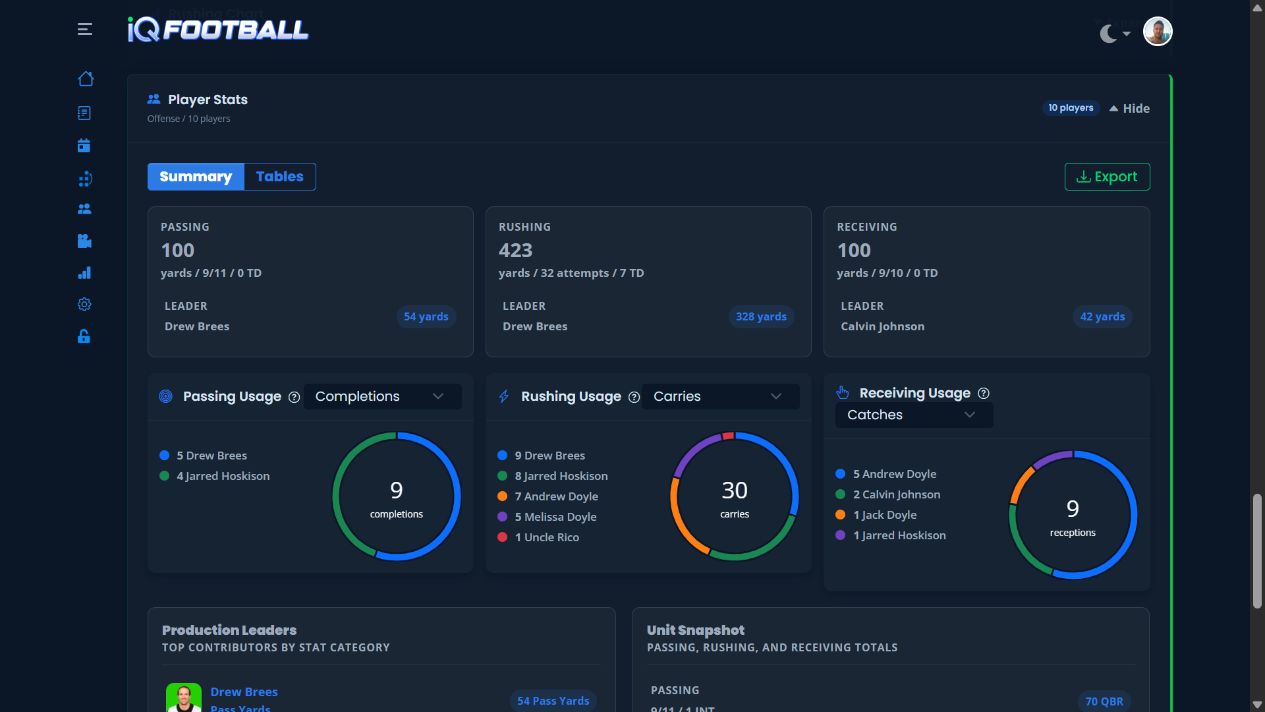Image resolution: width=1265 pixels, height=712 pixels.
Task: Open the playbook notebook sidebar icon
Action: coord(84,113)
